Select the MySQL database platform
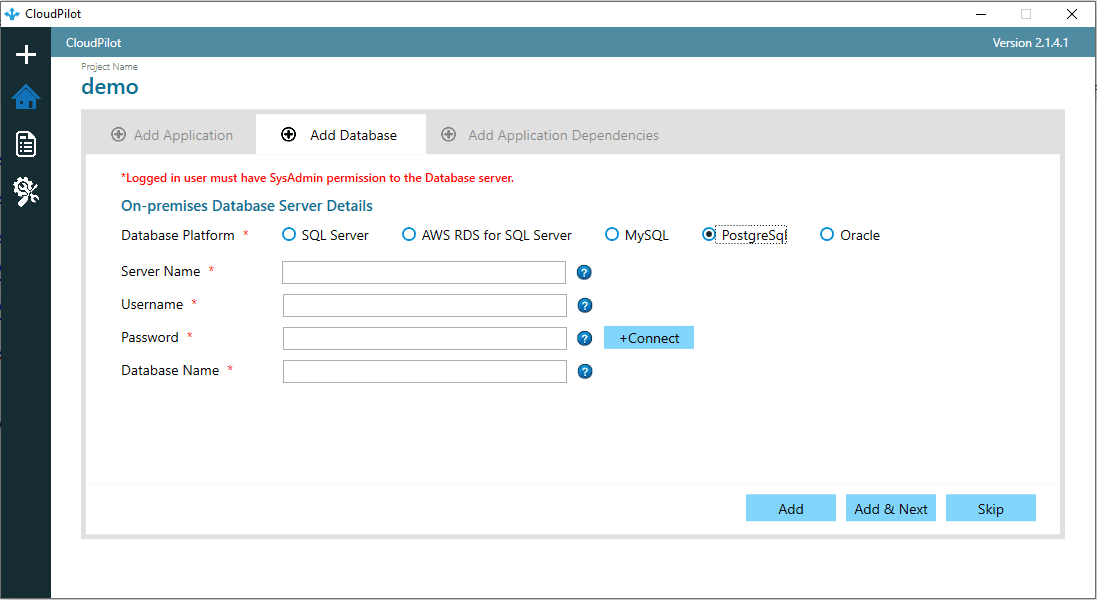1097x600 pixels. coord(637,235)
